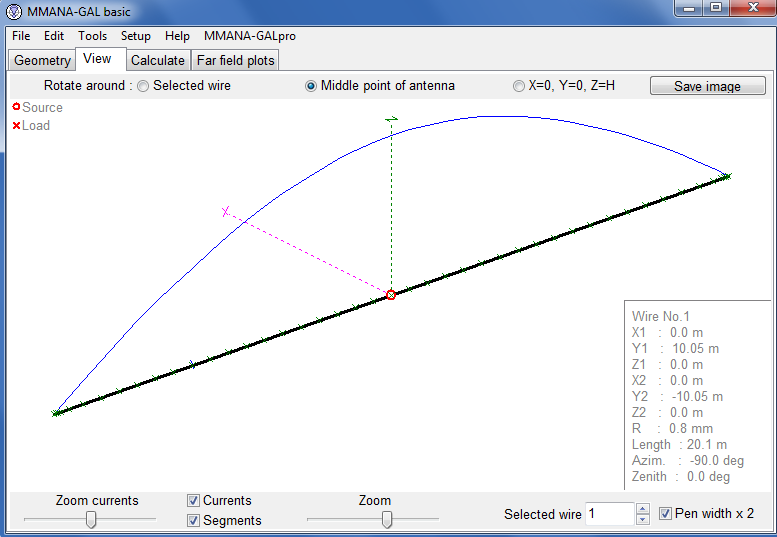Open the Setup menu

click(136, 36)
